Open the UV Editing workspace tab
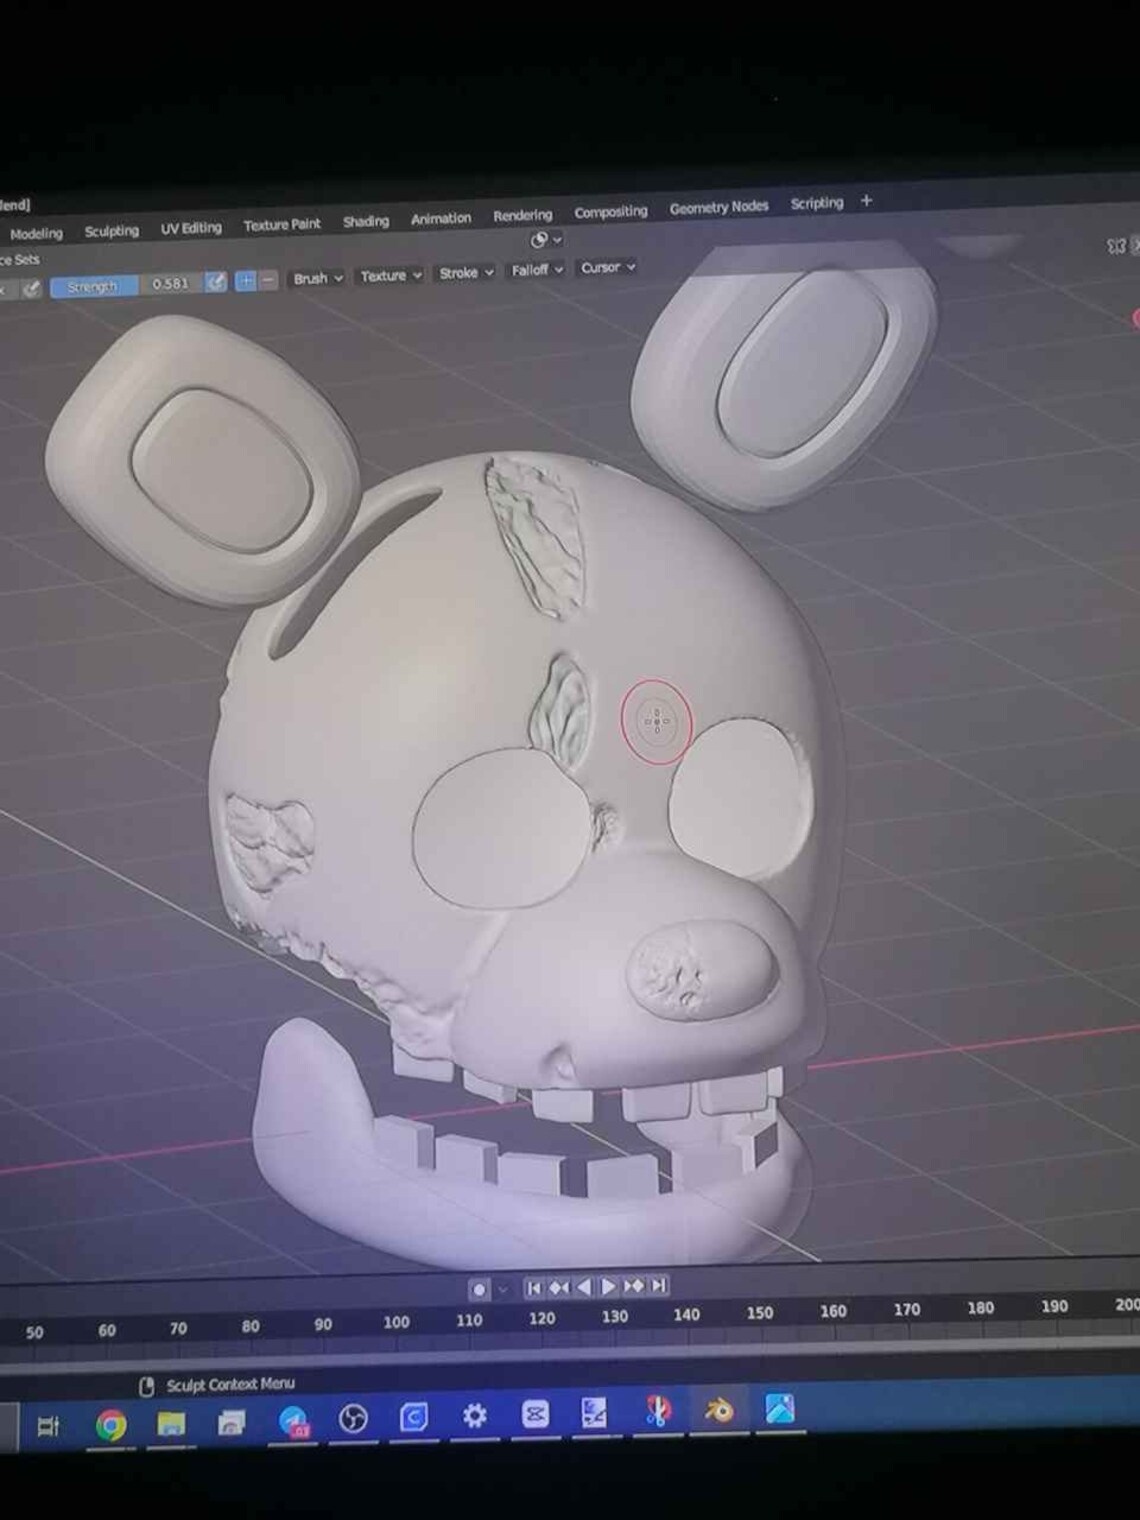This screenshot has width=1140, height=1520. [x=191, y=228]
